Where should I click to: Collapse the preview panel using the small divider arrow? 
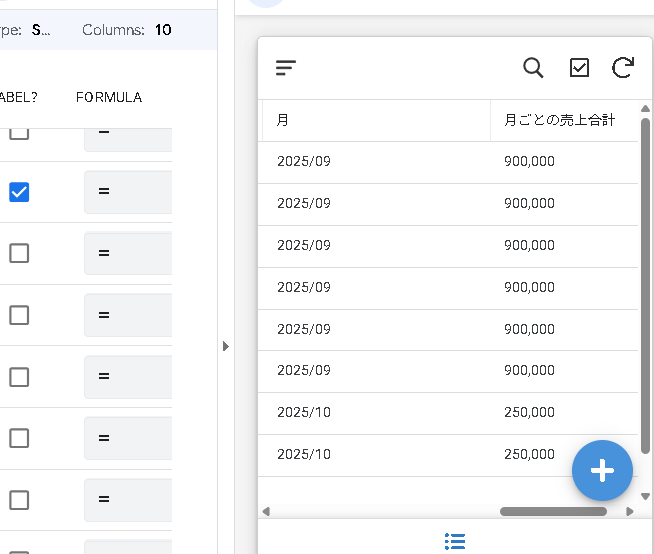click(x=225, y=346)
